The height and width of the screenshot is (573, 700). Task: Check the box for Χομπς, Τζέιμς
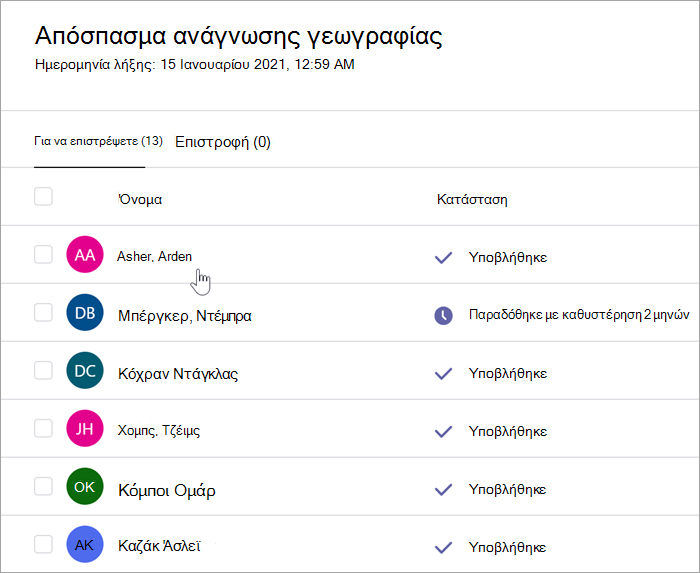pos(43,428)
